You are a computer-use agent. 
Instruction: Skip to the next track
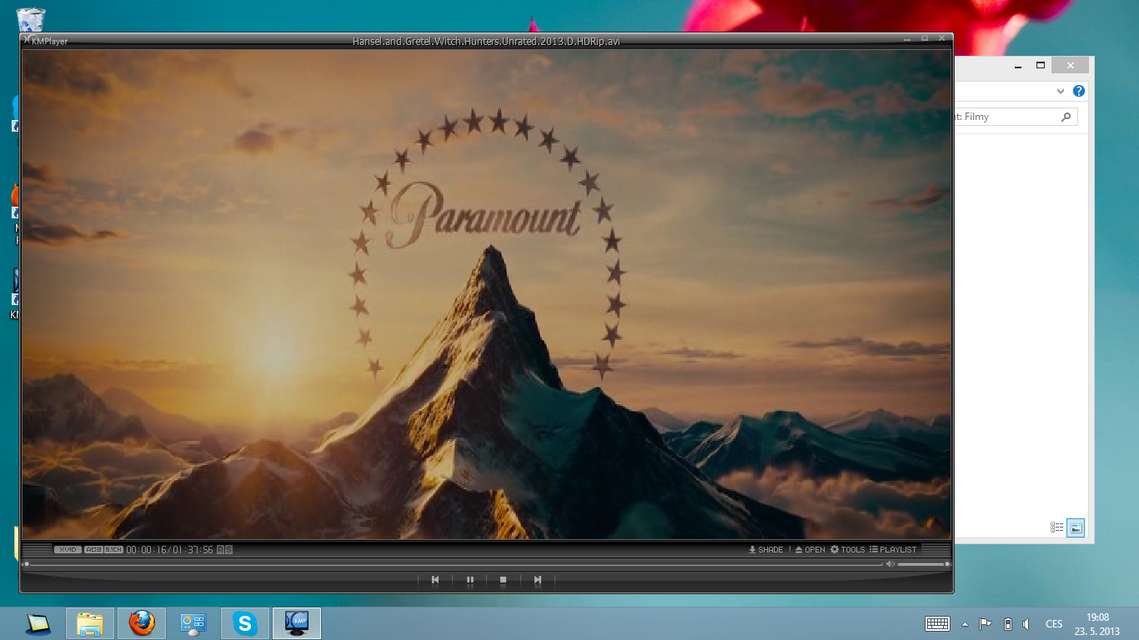[537, 580]
